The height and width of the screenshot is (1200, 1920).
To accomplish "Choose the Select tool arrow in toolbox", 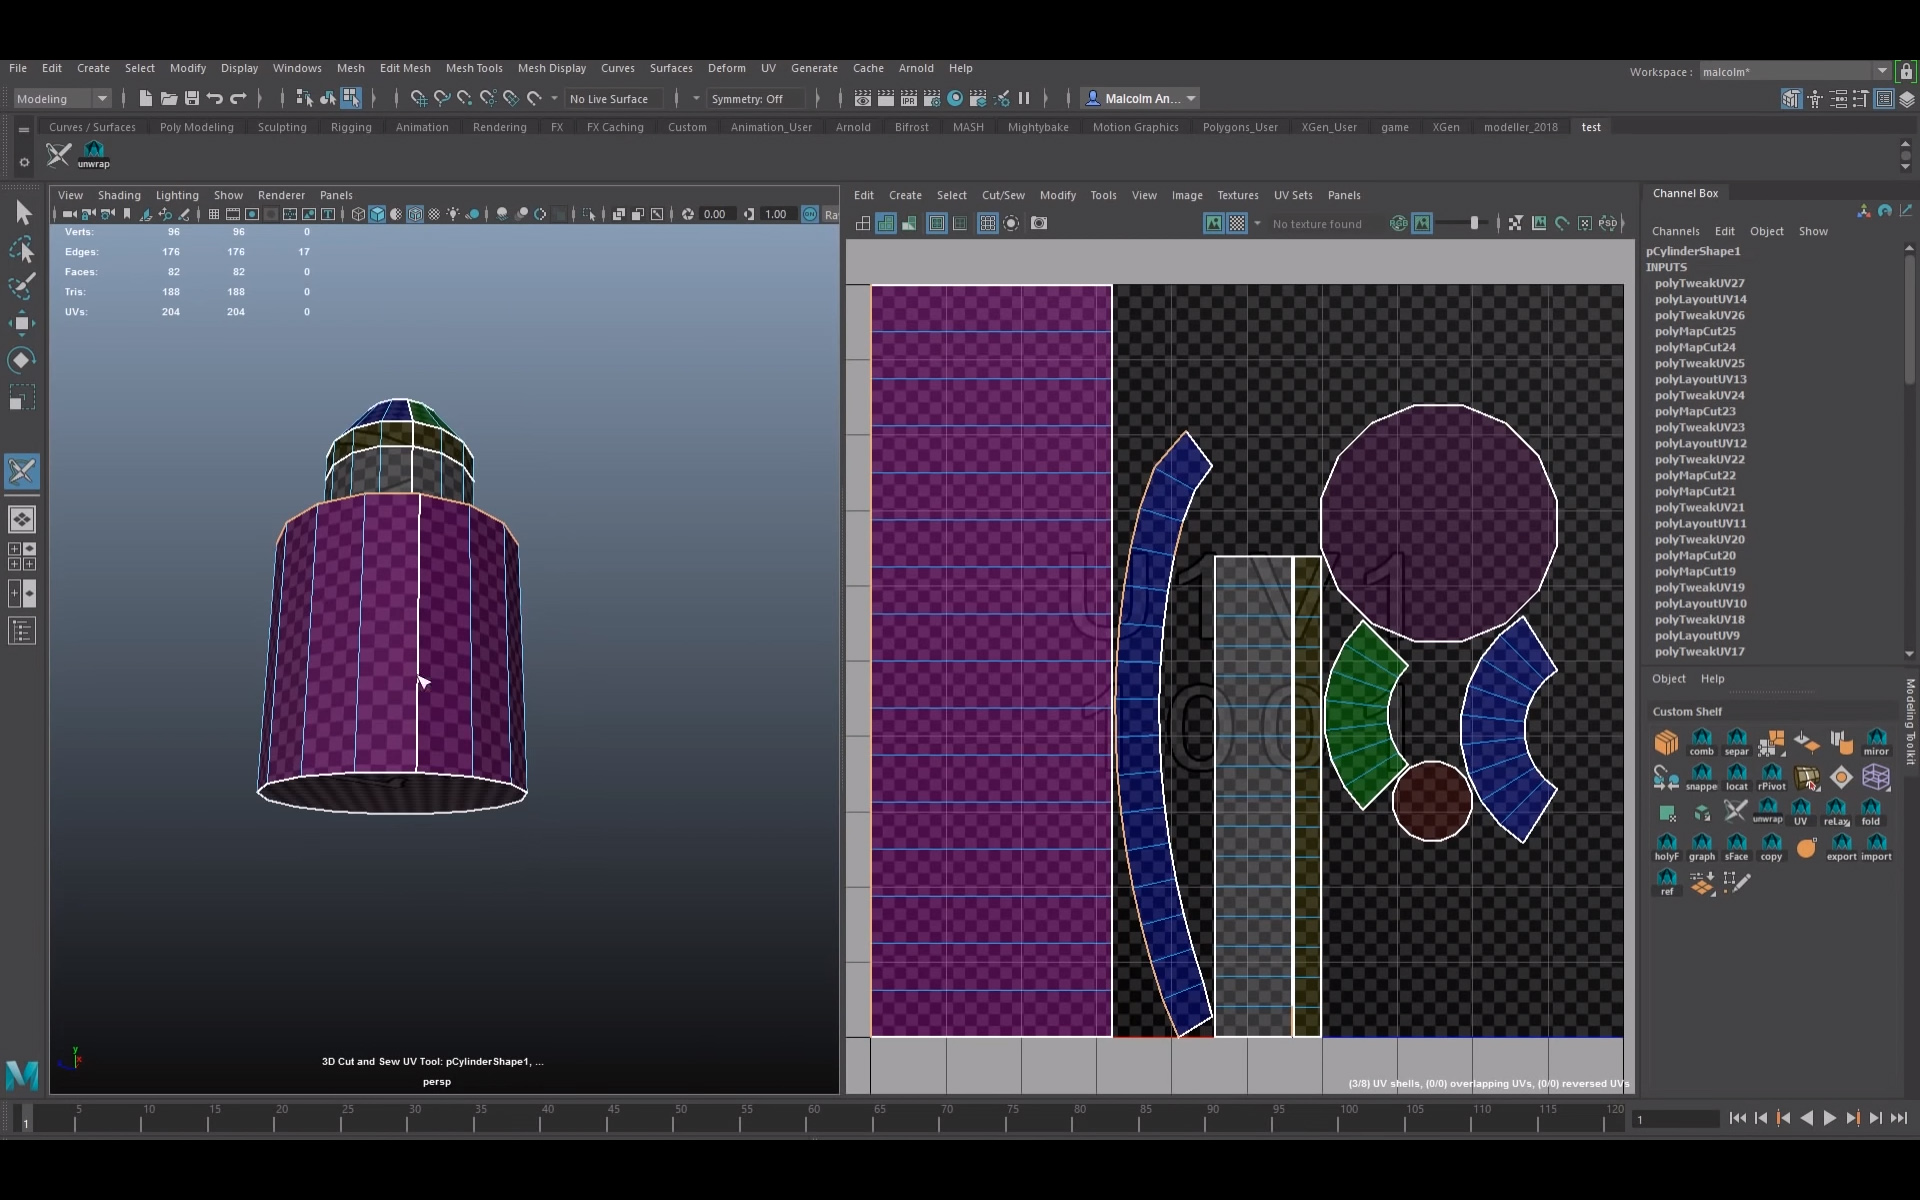I will [x=22, y=212].
